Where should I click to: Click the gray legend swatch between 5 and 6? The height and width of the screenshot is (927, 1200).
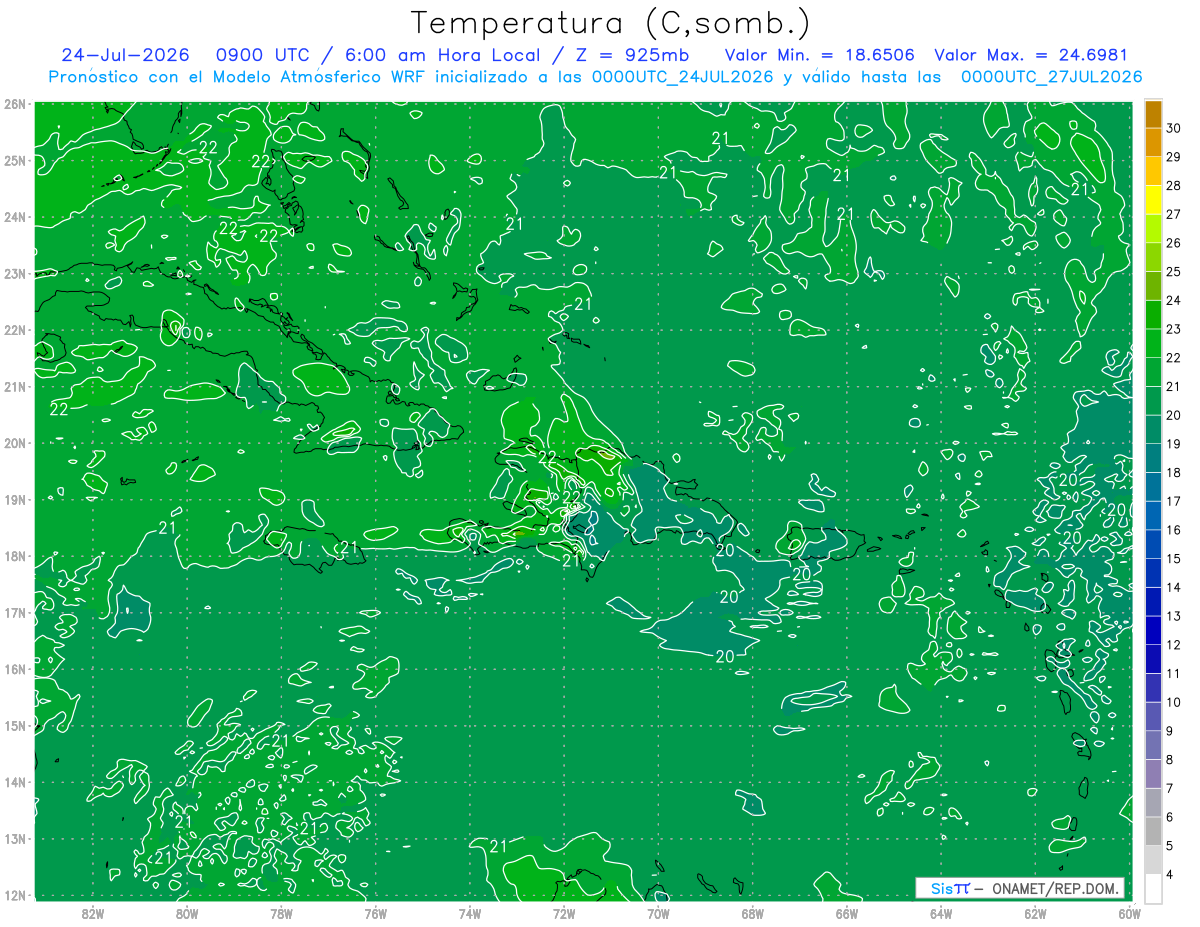[x=1153, y=832]
